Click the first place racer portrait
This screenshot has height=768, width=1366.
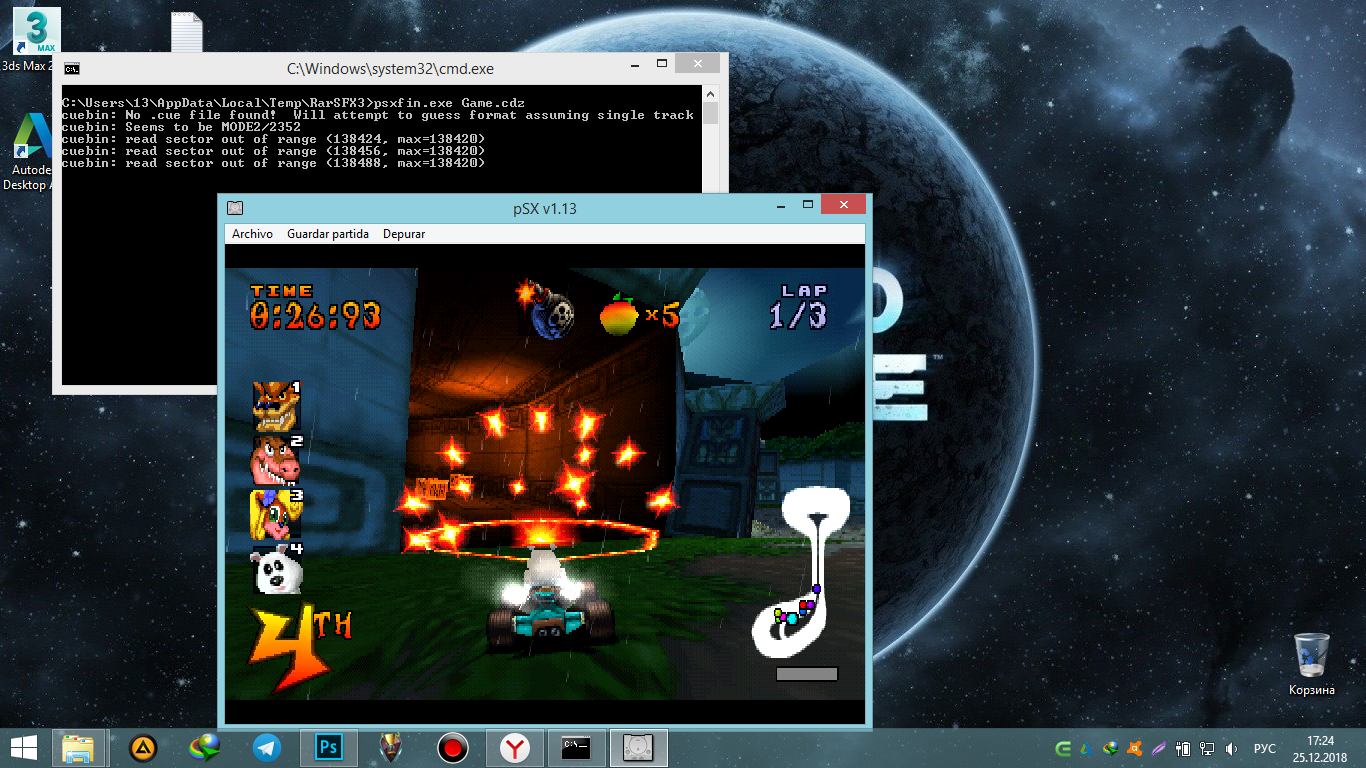(x=276, y=404)
